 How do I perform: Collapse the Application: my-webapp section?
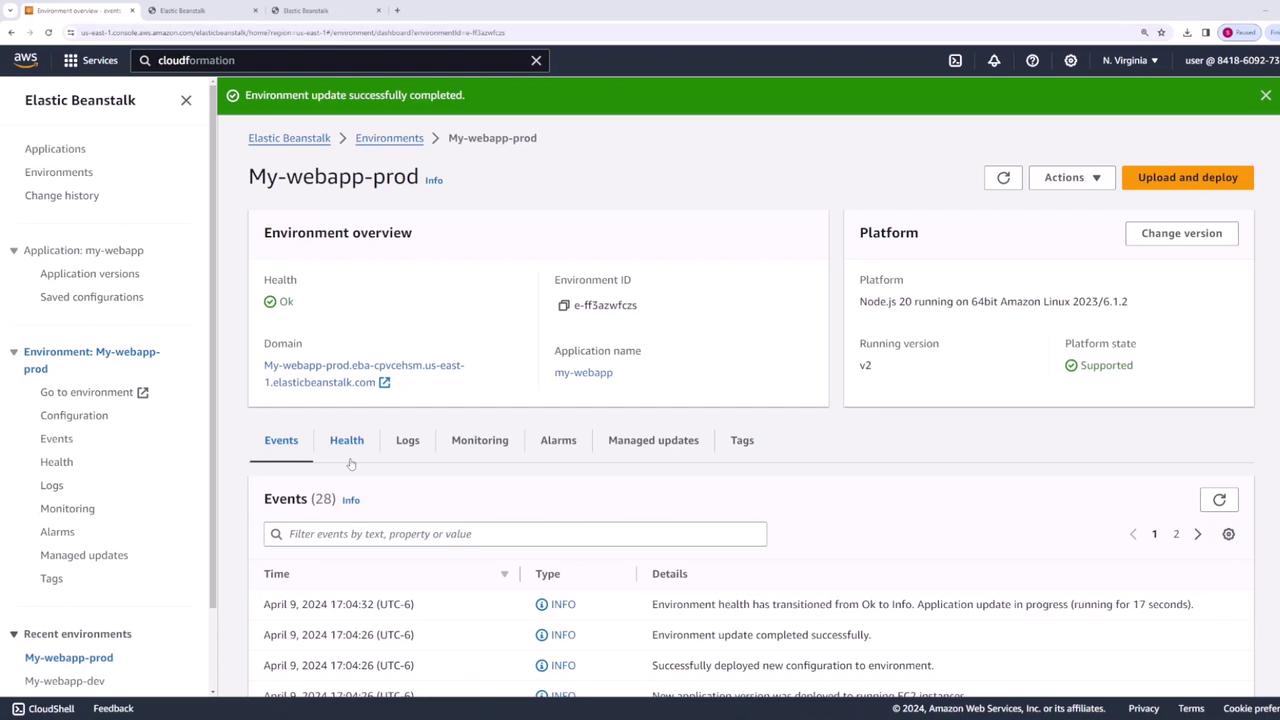click(x=14, y=250)
